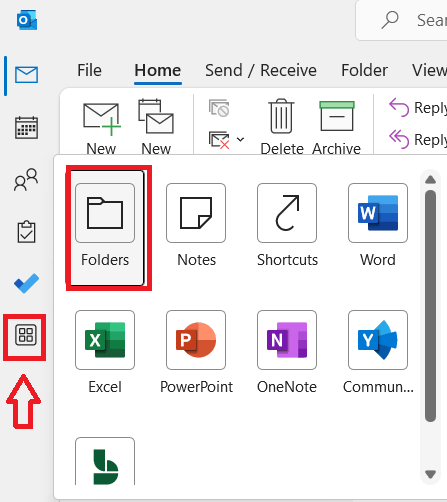447x502 pixels.
Task: Click in the Search box
Action: [x=401, y=20]
